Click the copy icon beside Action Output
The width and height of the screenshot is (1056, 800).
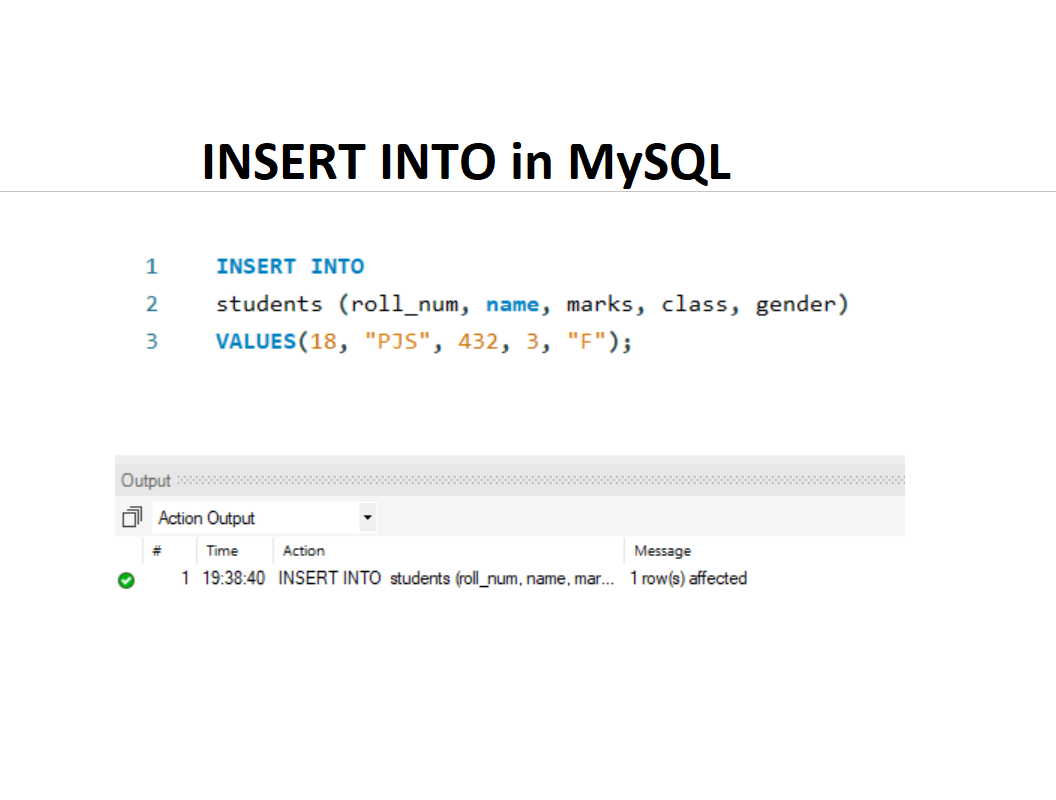pyautogui.click(x=132, y=518)
